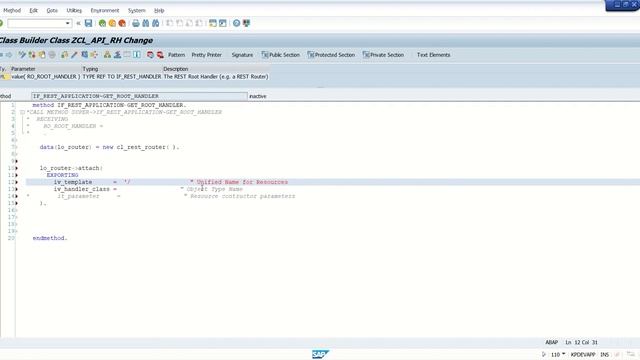Open the Public Section
Image resolution: width=640 pixels, height=360 pixels.
click(280, 55)
